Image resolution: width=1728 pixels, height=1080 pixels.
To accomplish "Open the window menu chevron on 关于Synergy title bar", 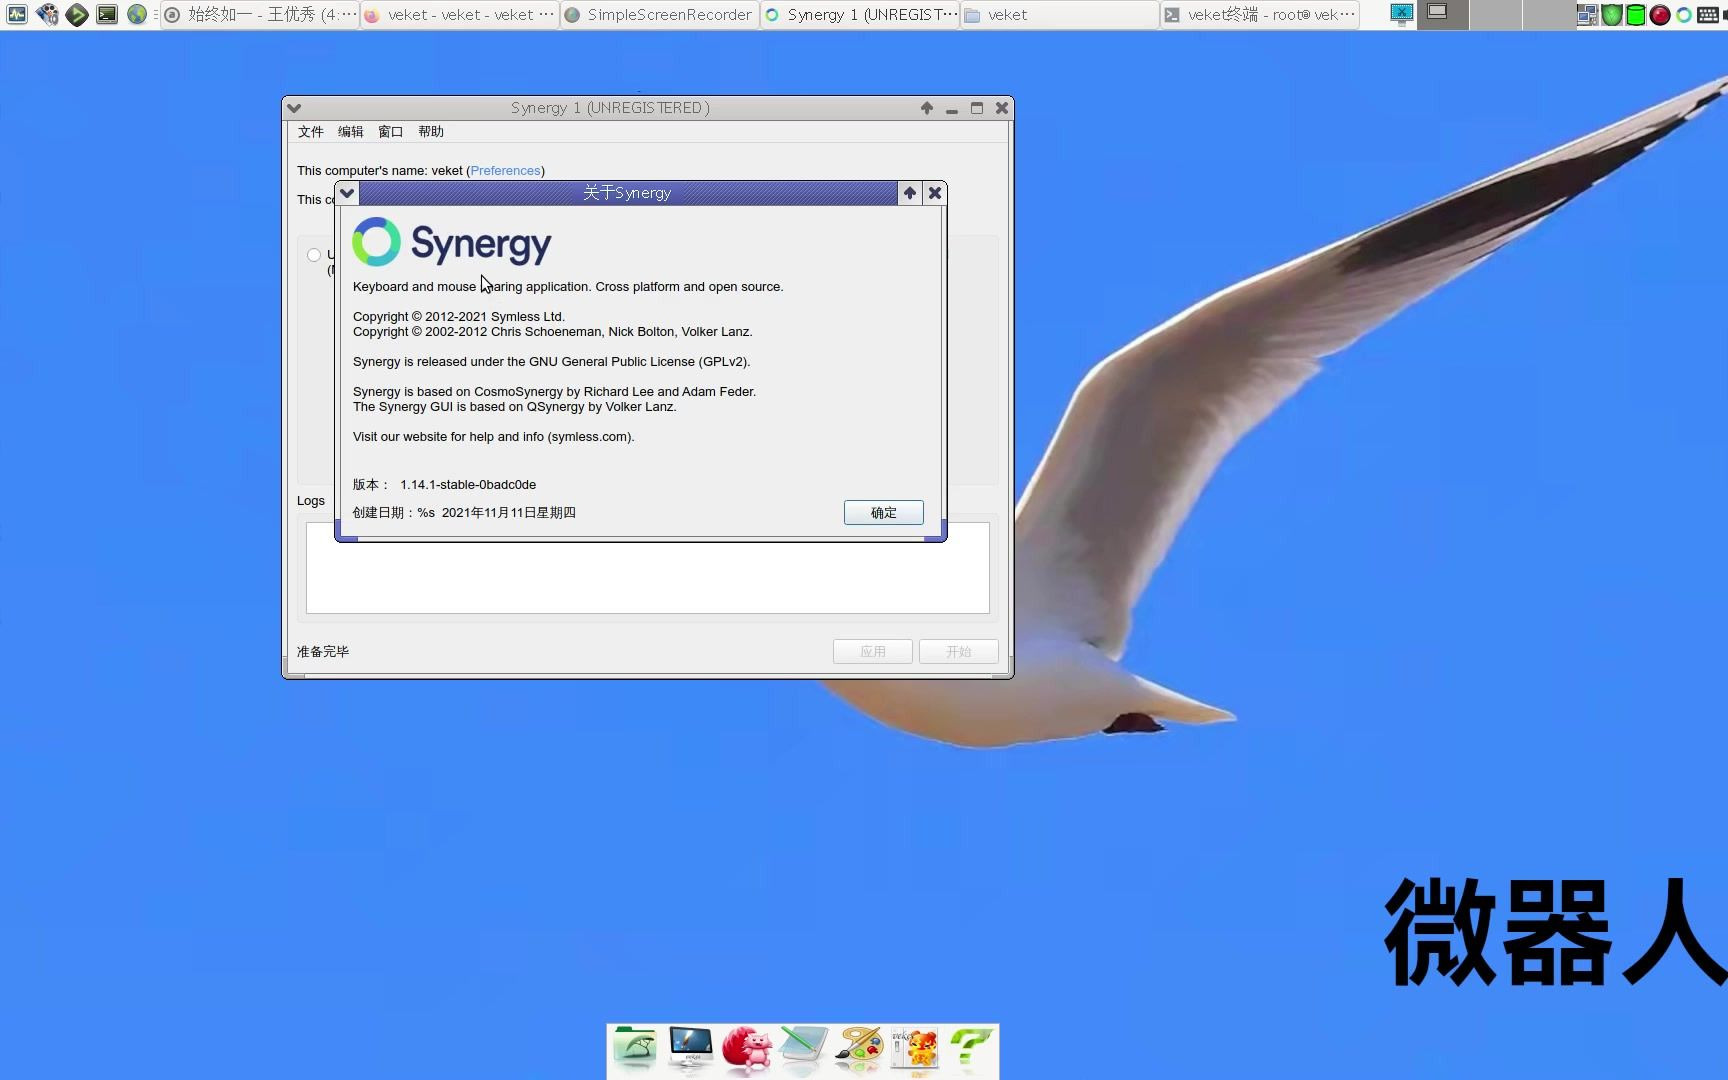I will tap(347, 193).
